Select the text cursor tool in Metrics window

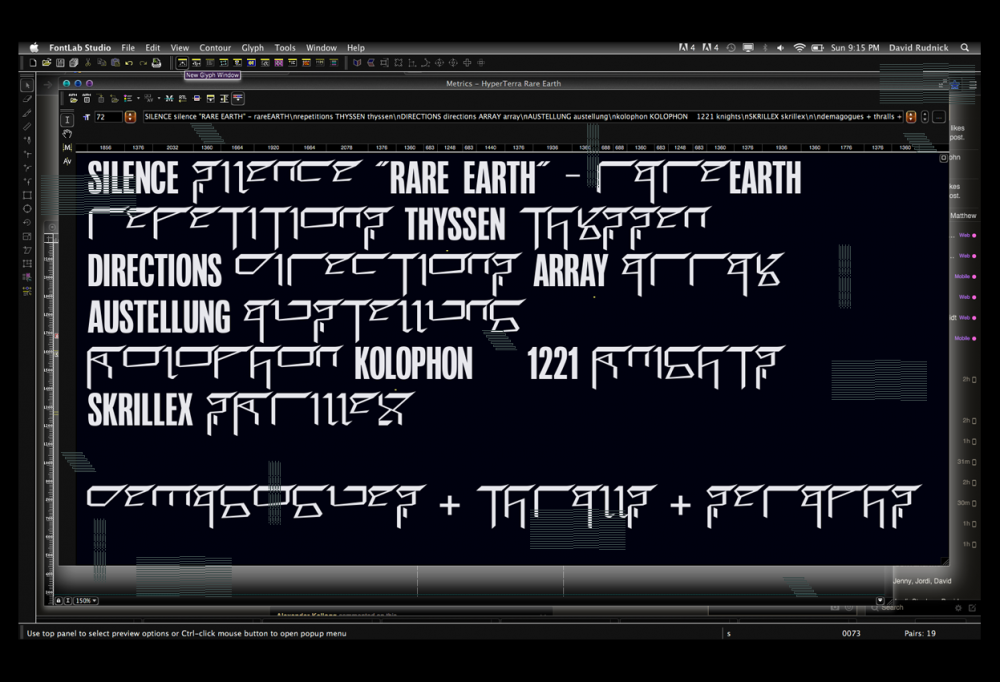68,119
